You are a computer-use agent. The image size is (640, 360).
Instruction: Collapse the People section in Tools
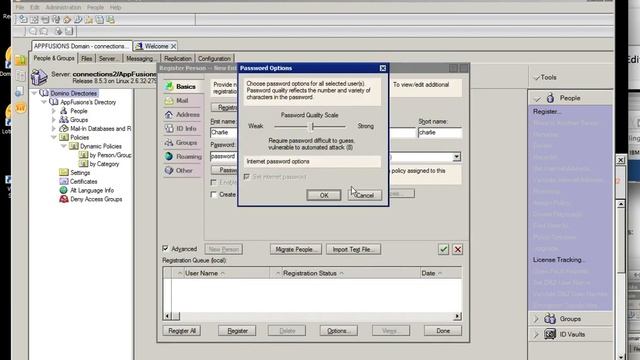click(x=537, y=98)
